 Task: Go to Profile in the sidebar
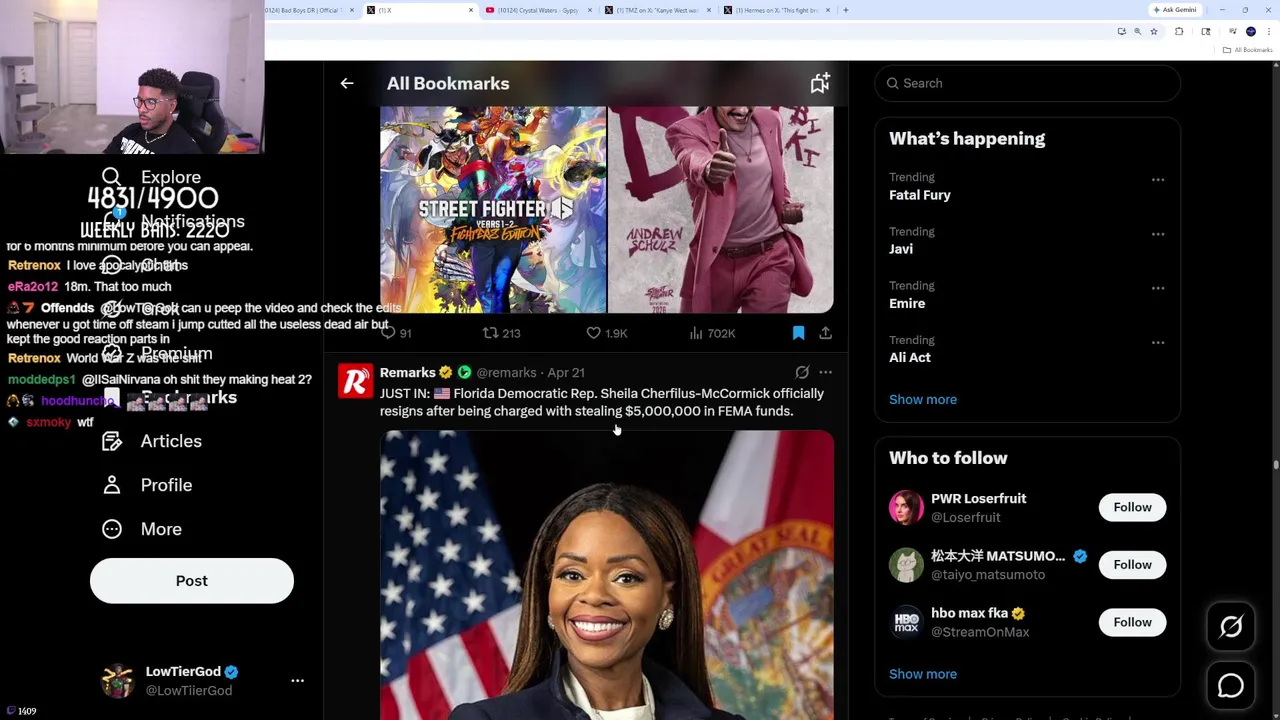point(146,485)
